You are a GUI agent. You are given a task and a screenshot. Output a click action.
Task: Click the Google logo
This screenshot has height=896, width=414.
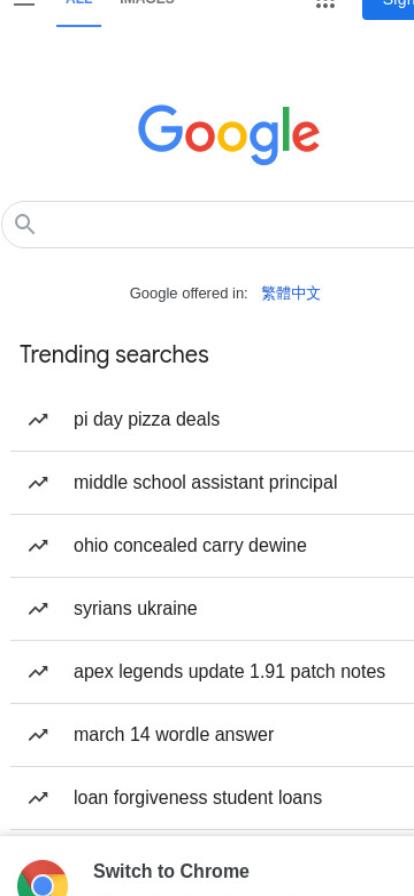[x=229, y=134]
